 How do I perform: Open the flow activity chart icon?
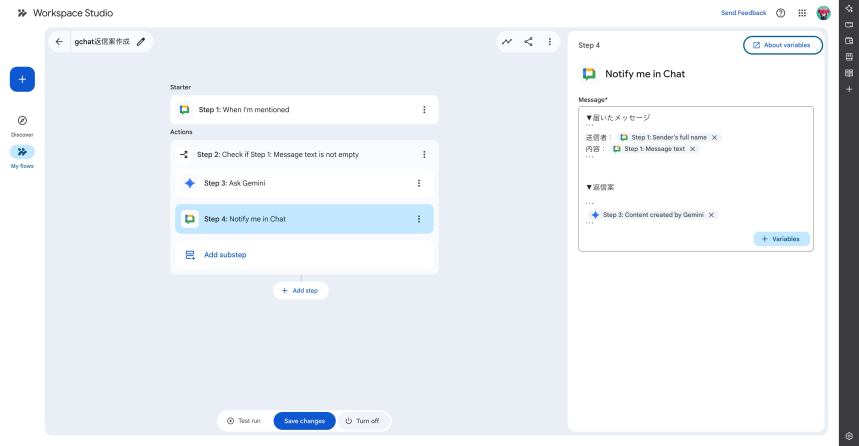click(507, 42)
